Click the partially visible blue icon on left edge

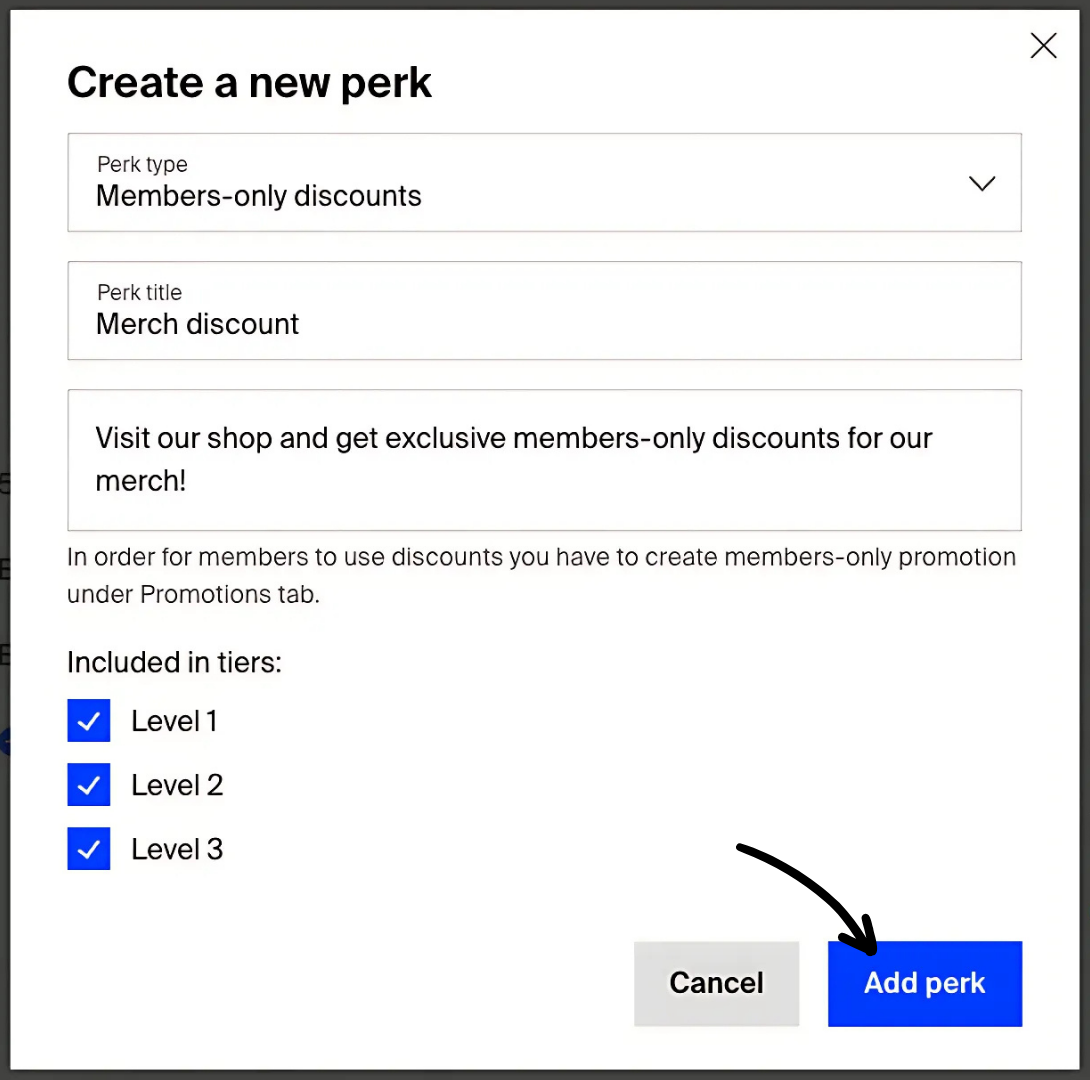tap(7, 742)
